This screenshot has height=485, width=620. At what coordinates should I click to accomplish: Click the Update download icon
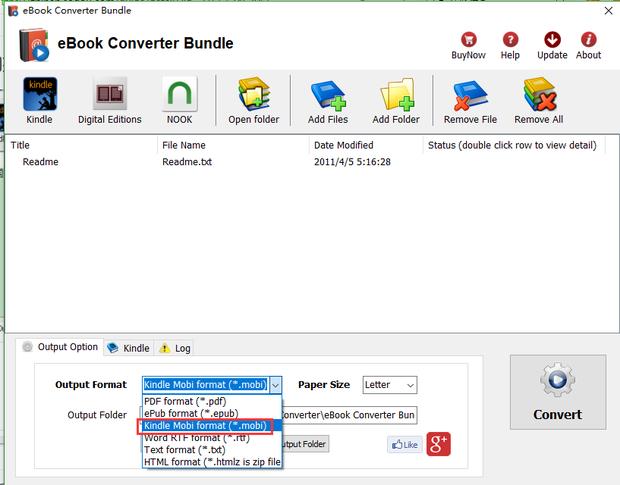click(x=552, y=40)
